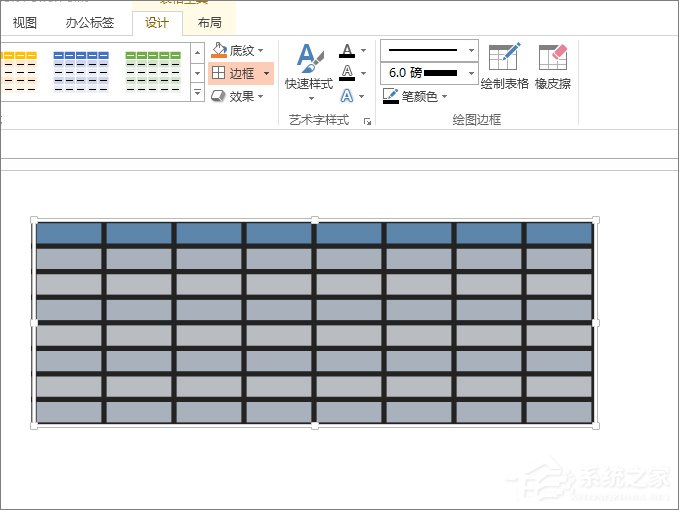Apply the green table style thumbnail

point(153,72)
